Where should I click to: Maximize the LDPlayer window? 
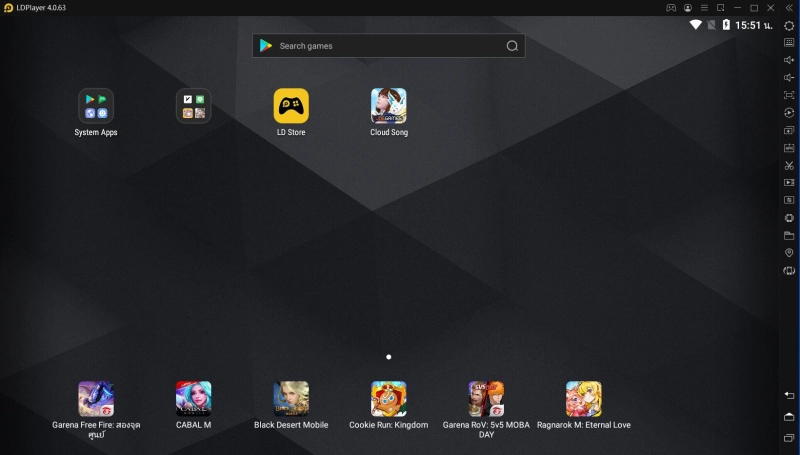pyautogui.click(x=754, y=8)
